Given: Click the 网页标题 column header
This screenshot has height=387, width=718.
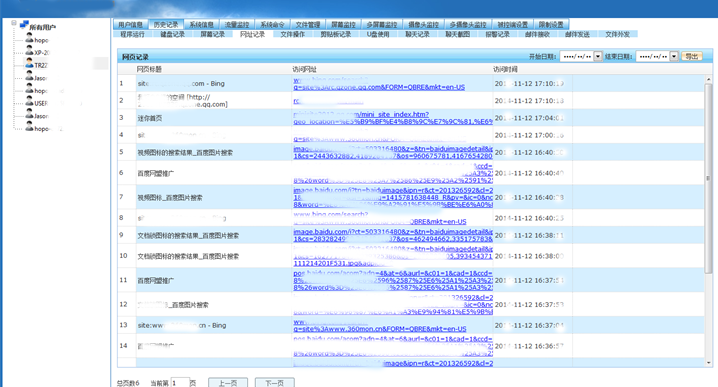Looking at the screenshot, I should [x=149, y=69].
